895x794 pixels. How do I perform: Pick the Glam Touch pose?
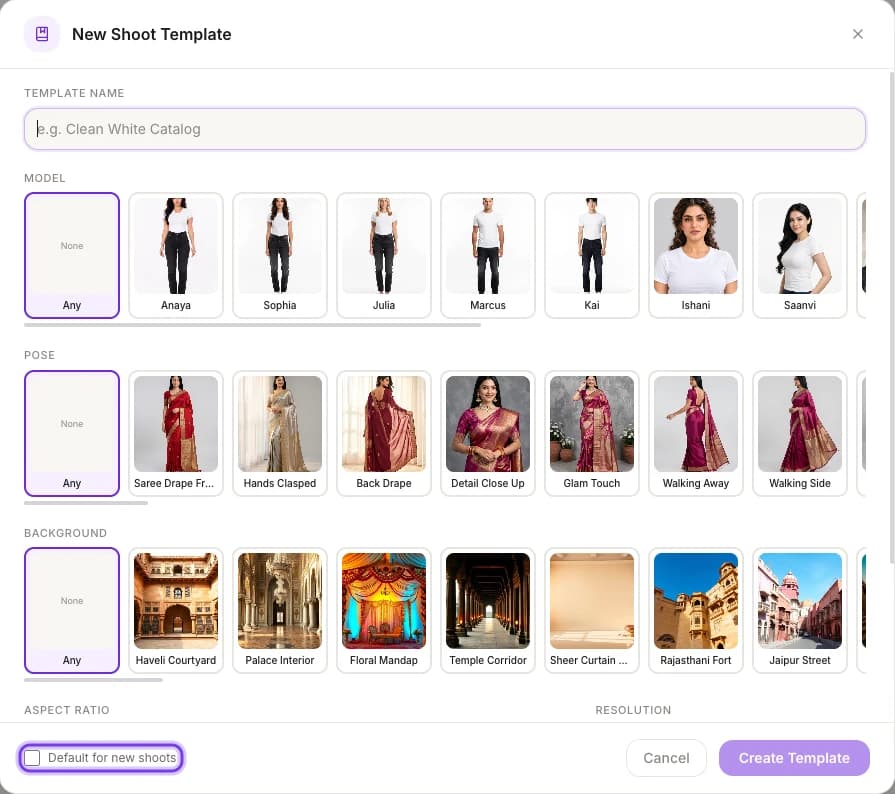point(592,433)
